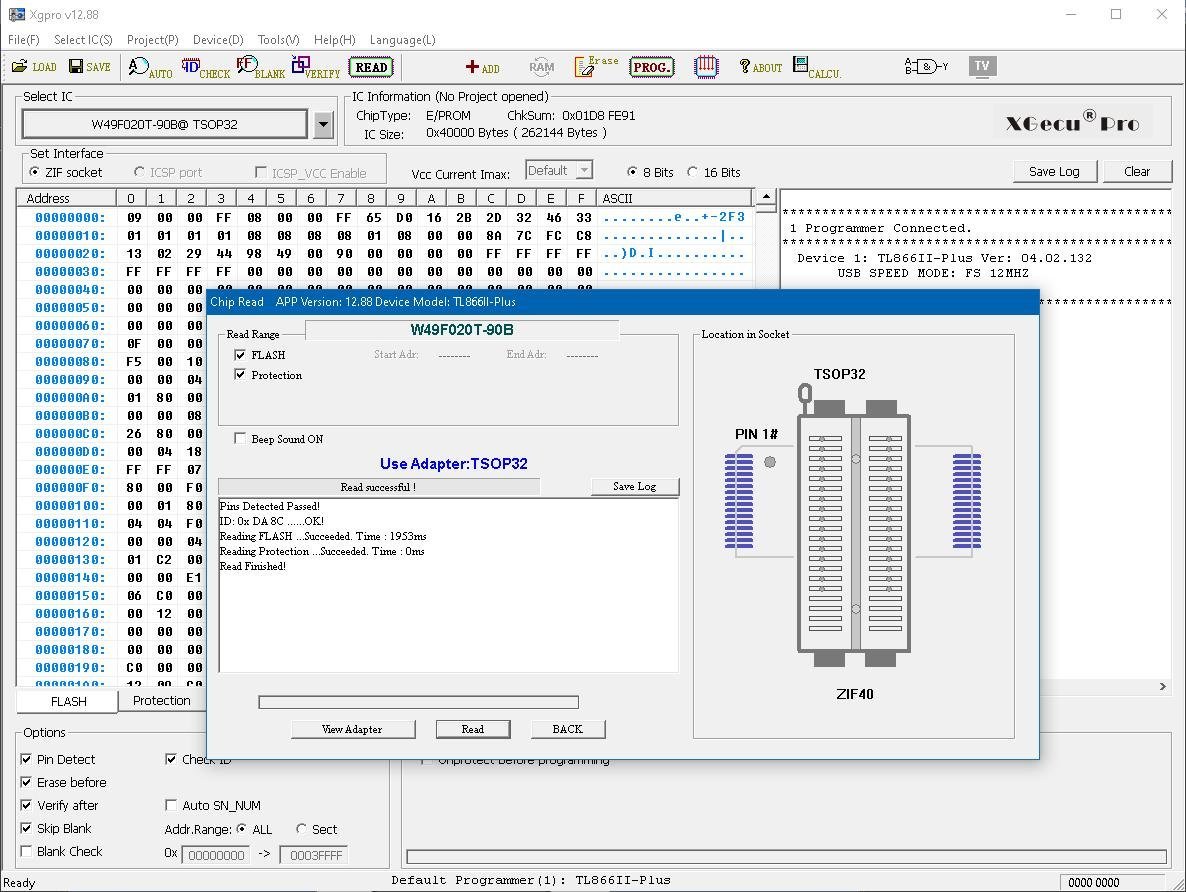Switch to the FLASH buffer tab
Image resolution: width=1186 pixels, height=892 pixels.
pyautogui.click(x=68, y=701)
